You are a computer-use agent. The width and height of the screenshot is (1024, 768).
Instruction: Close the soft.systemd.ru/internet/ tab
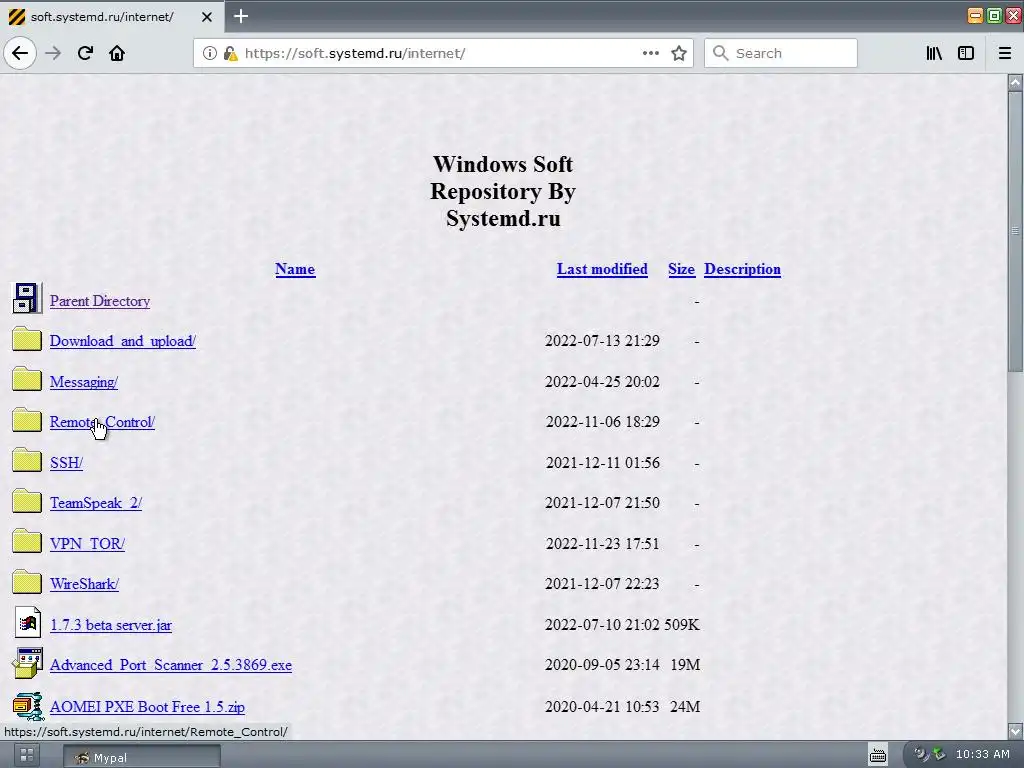pos(207,17)
